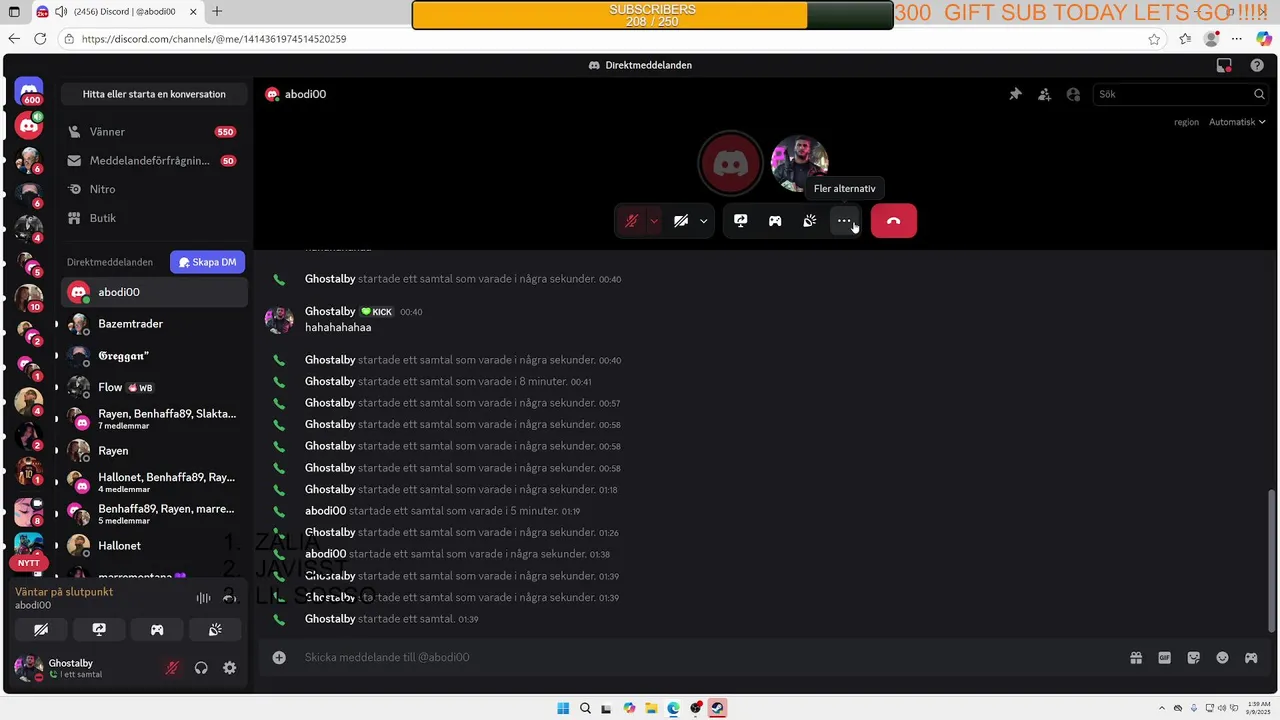Turn on camera in call controls

coord(681,221)
